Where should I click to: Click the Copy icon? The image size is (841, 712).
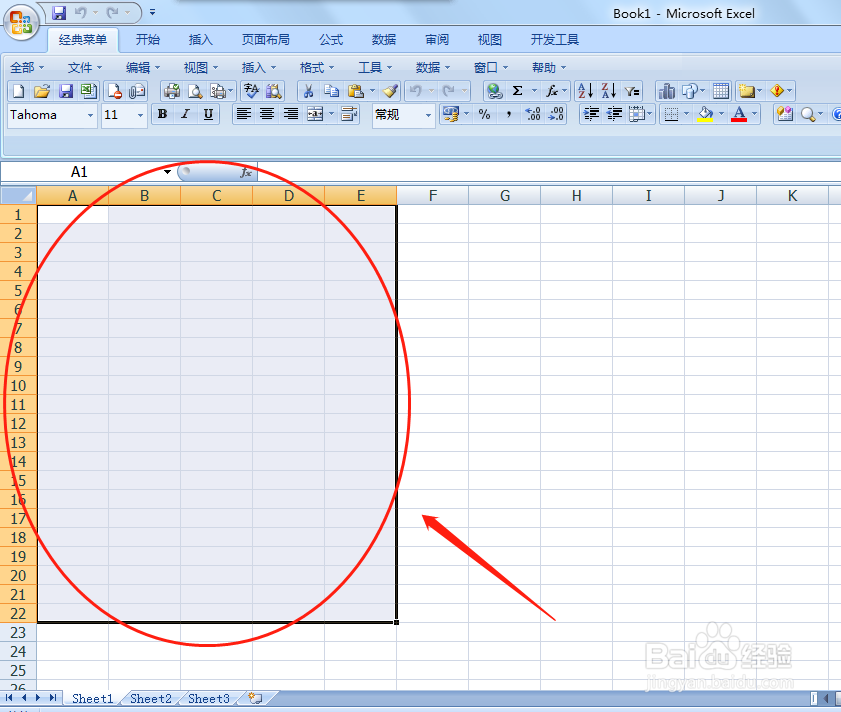coord(331,91)
